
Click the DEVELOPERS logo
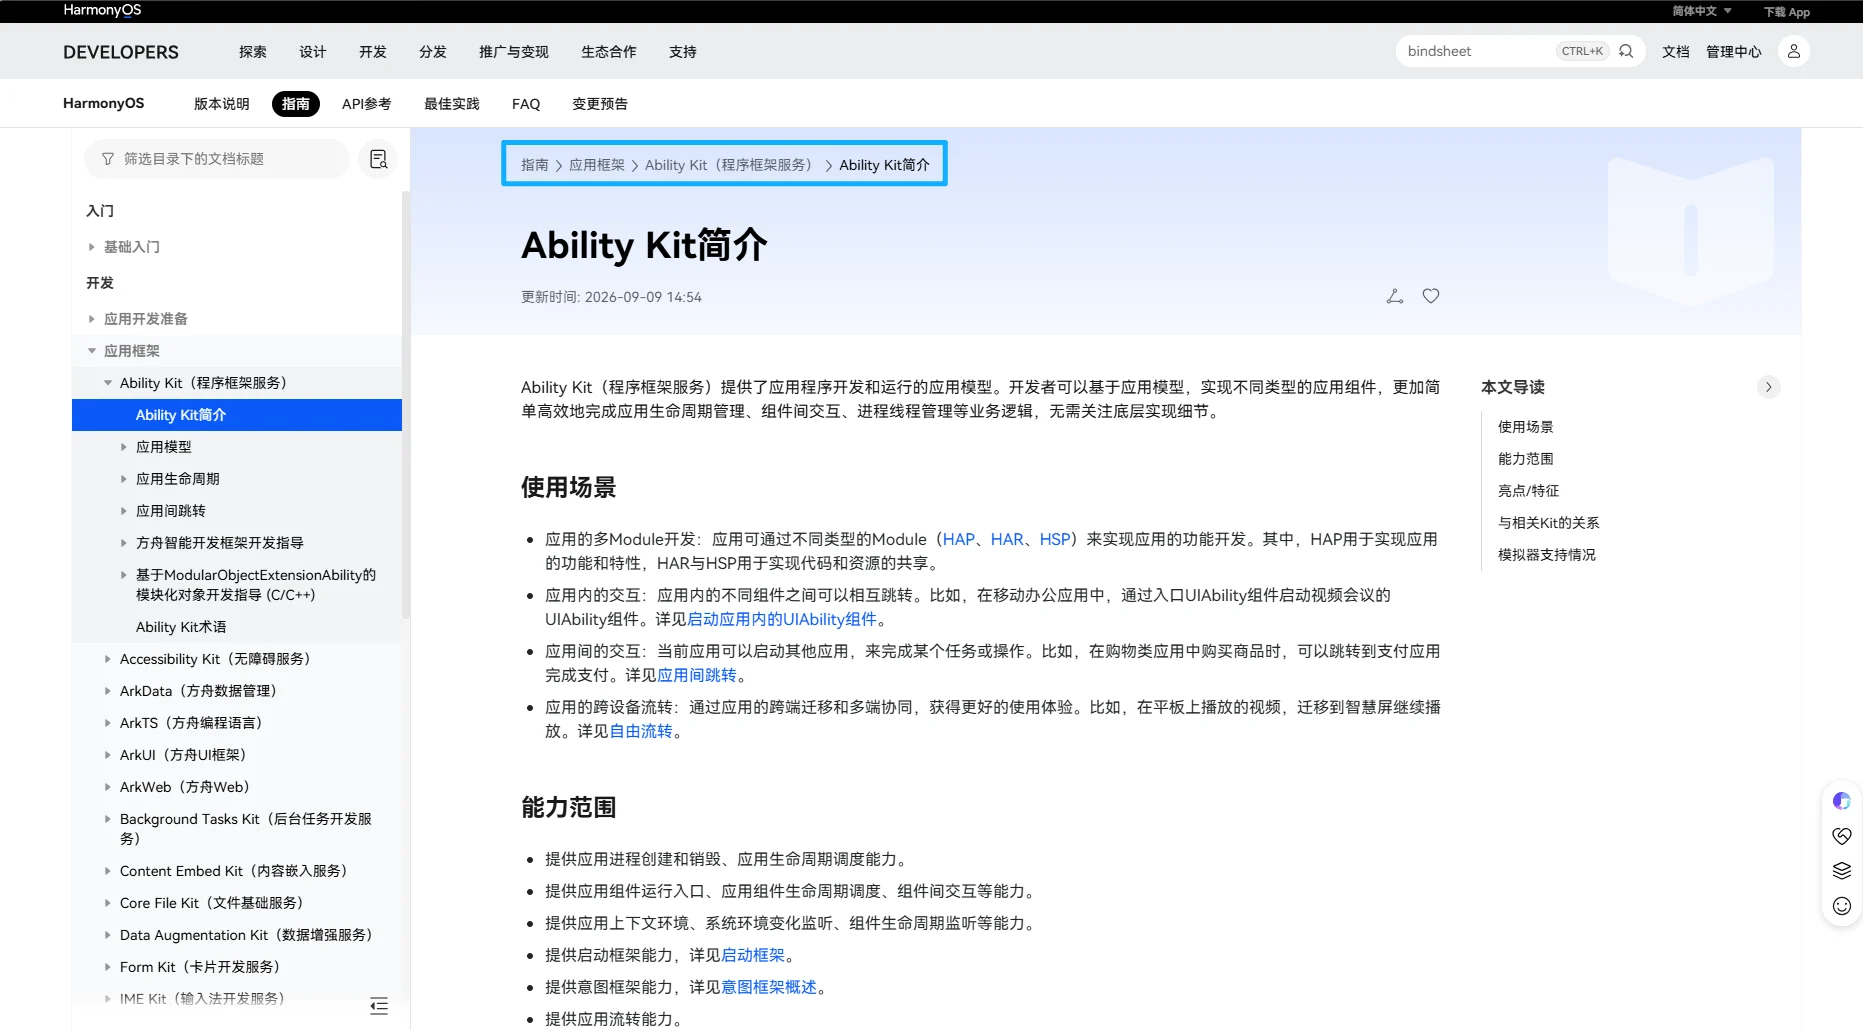coord(121,52)
